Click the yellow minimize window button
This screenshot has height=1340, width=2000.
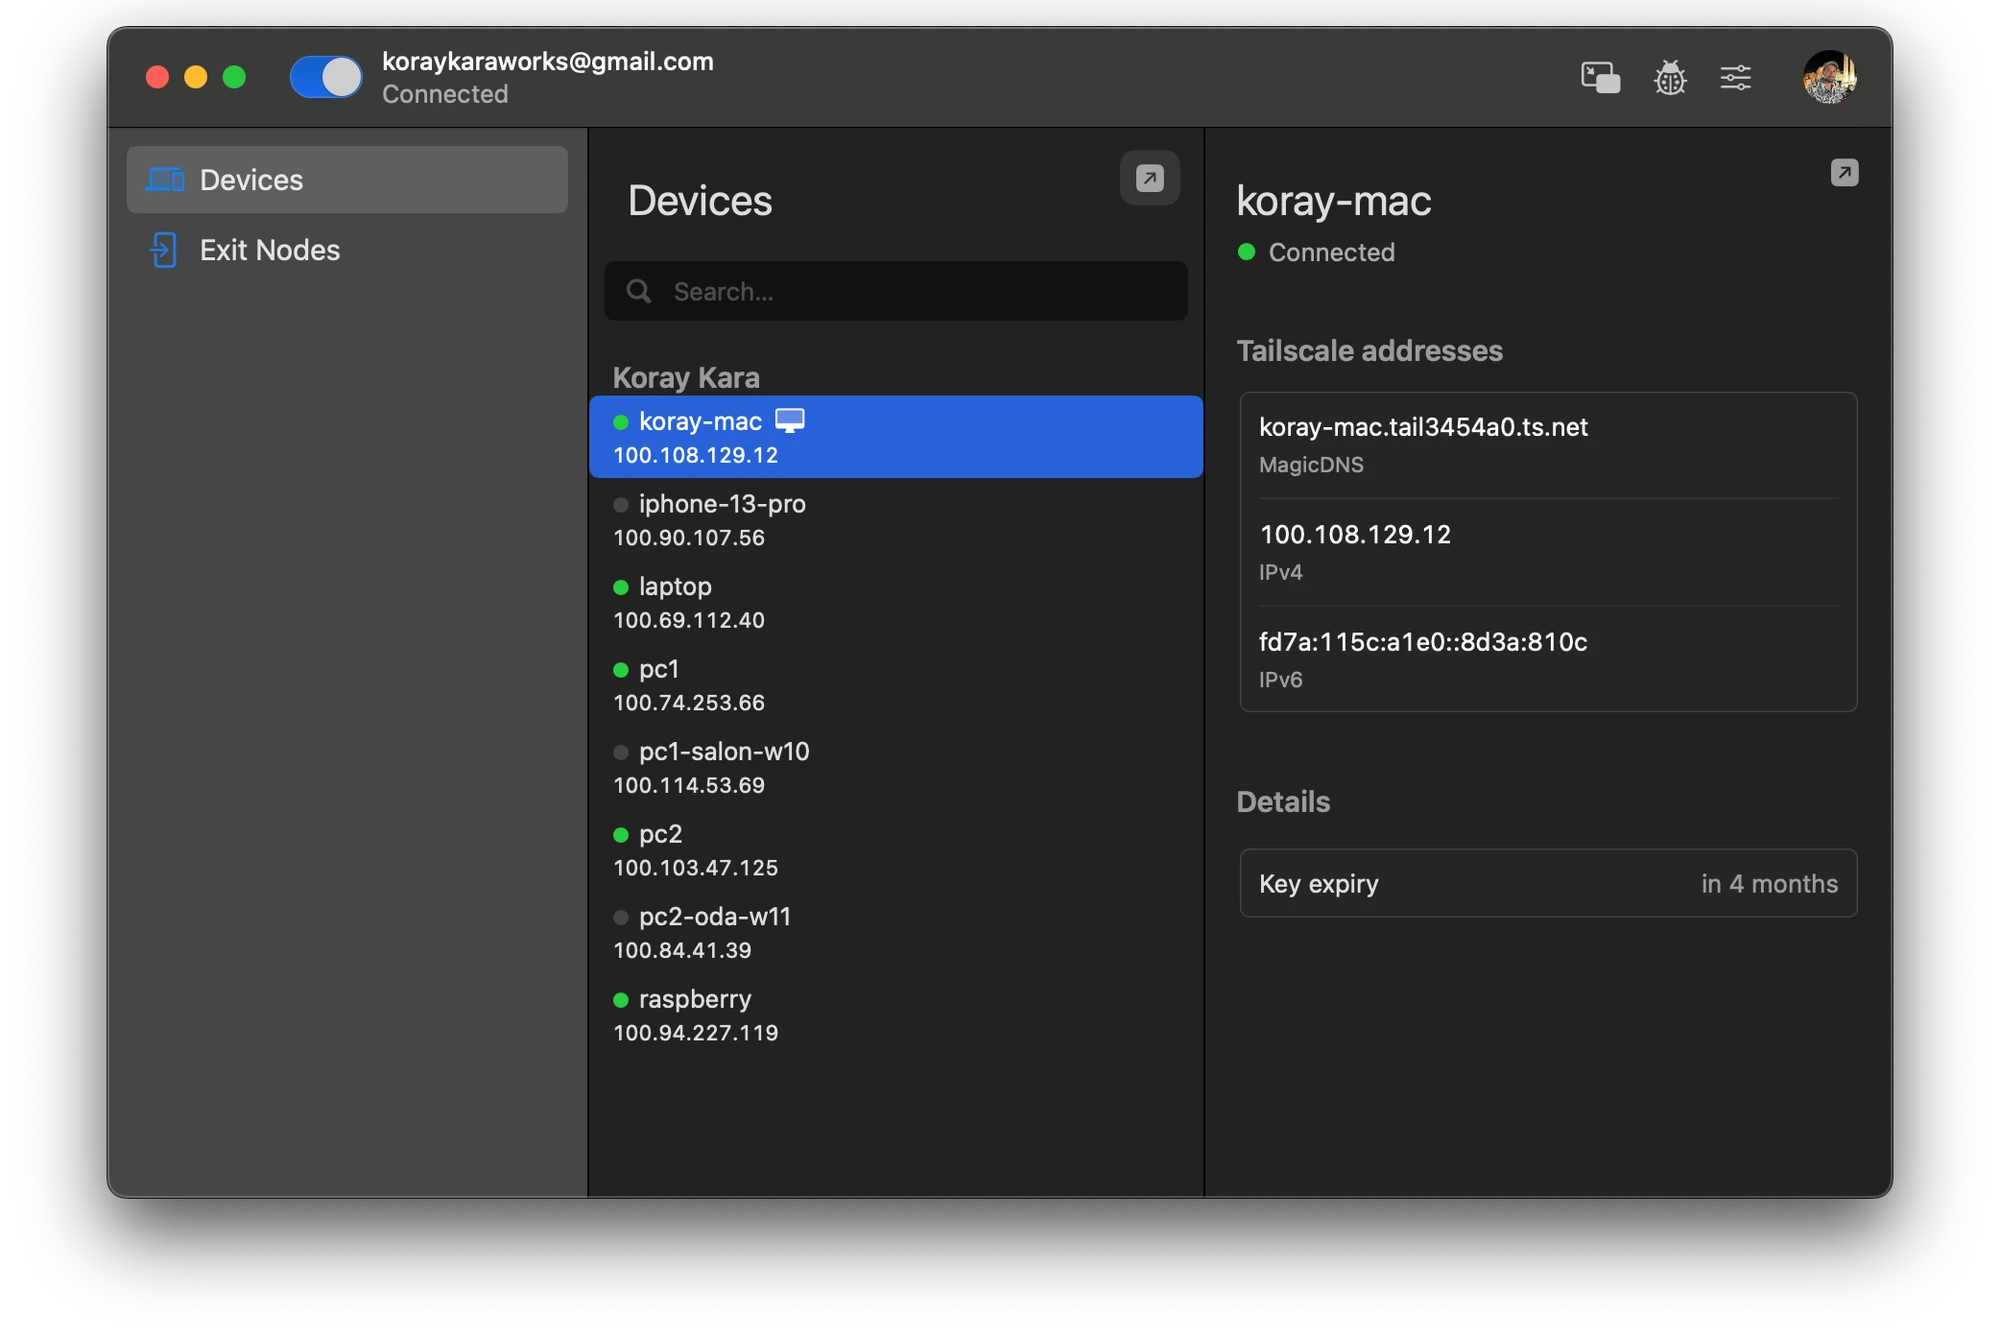pyautogui.click(x=196, y=77)
